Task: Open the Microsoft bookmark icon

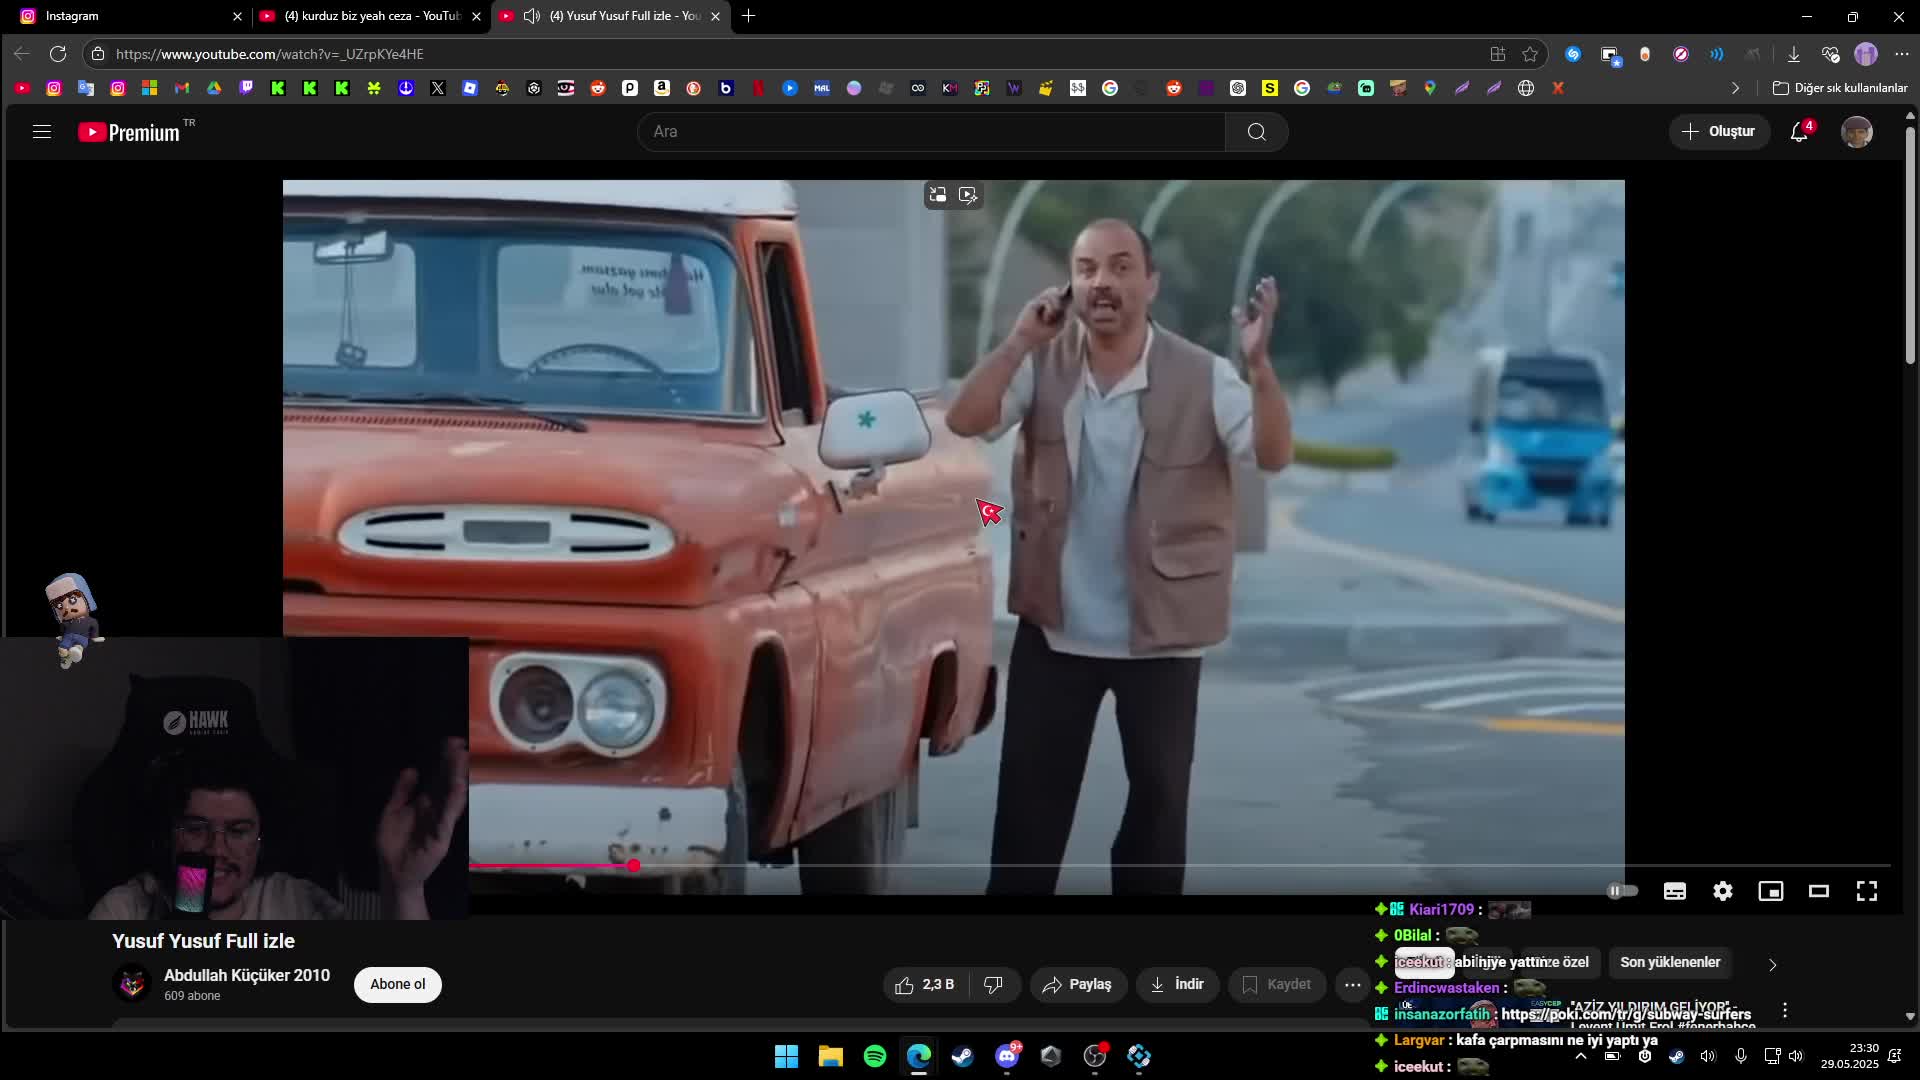Action: tap(150, 88)
